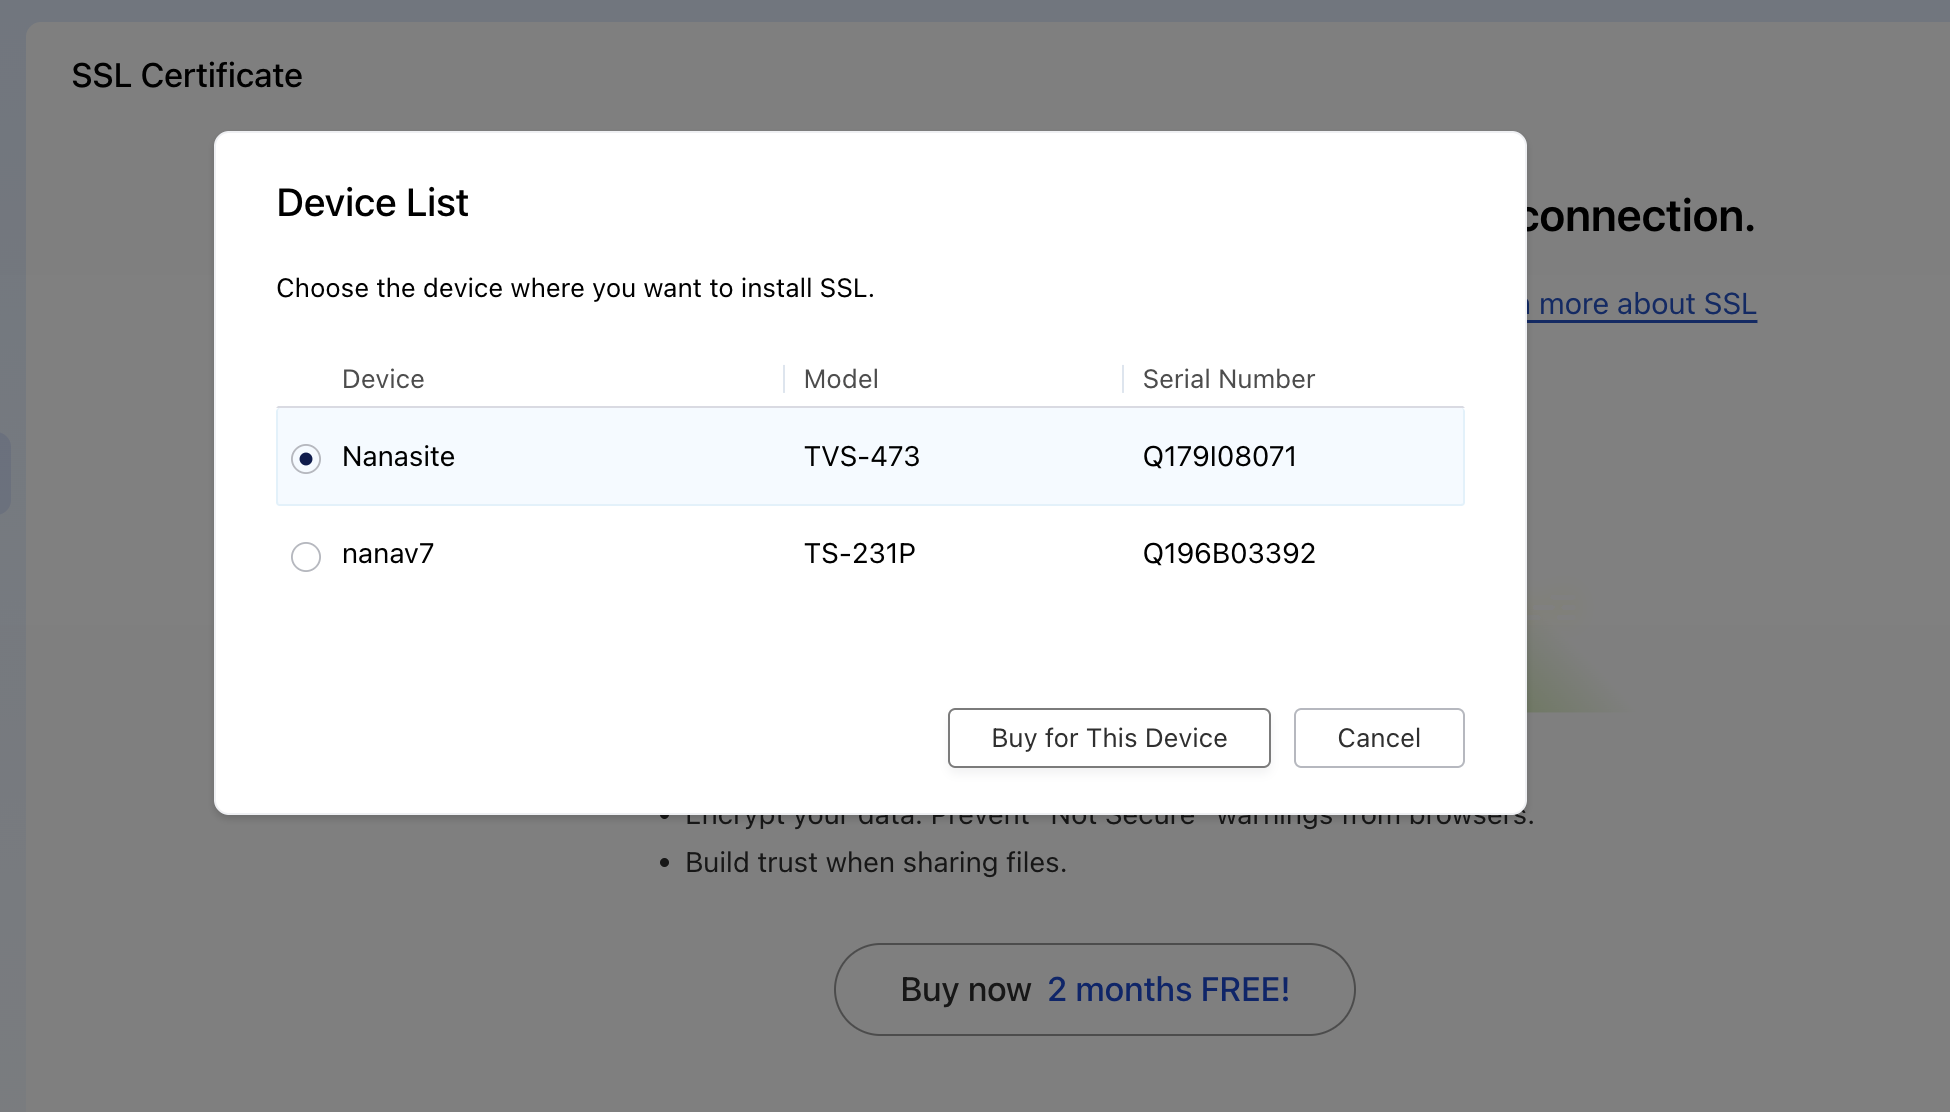The height and width of the screenshot is (1112, 1950).
Task: Click the nanav7 device name
Action: (x=388, y=554)
